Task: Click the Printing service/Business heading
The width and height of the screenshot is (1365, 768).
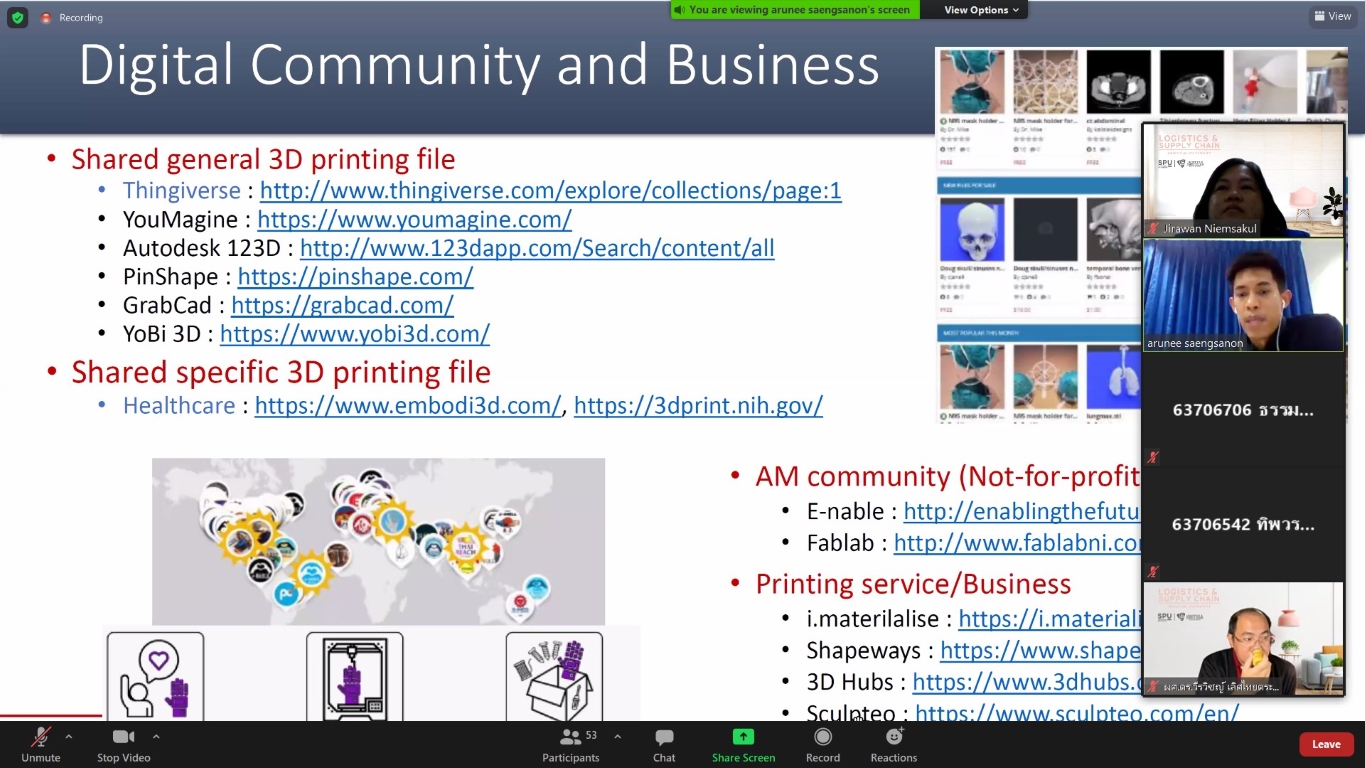Action: [913, 584]
